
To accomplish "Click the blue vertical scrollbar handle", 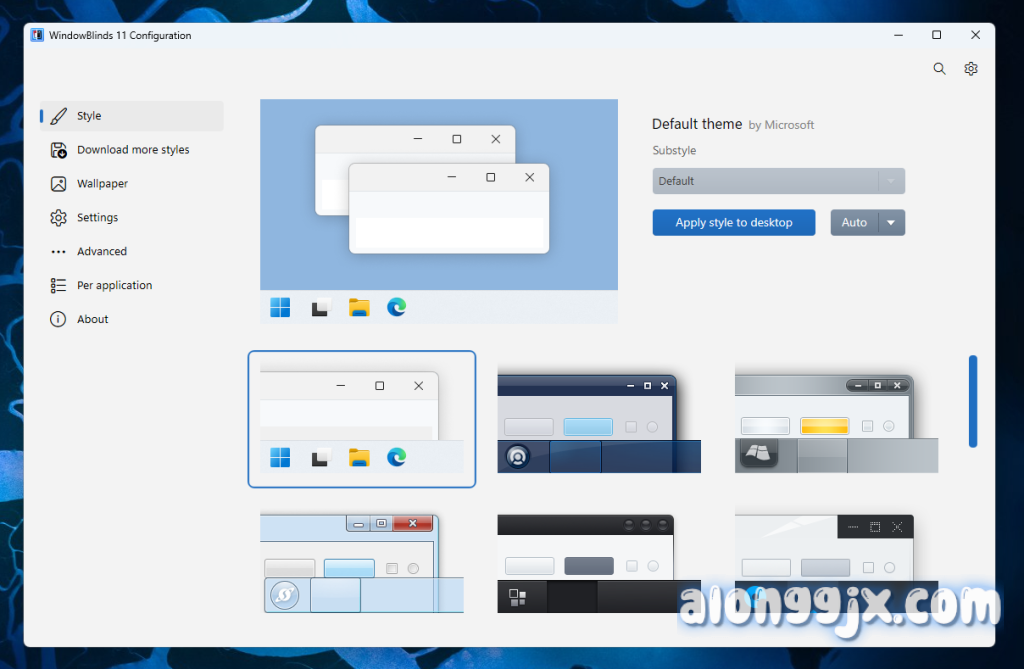I will (x=973, y=401).
